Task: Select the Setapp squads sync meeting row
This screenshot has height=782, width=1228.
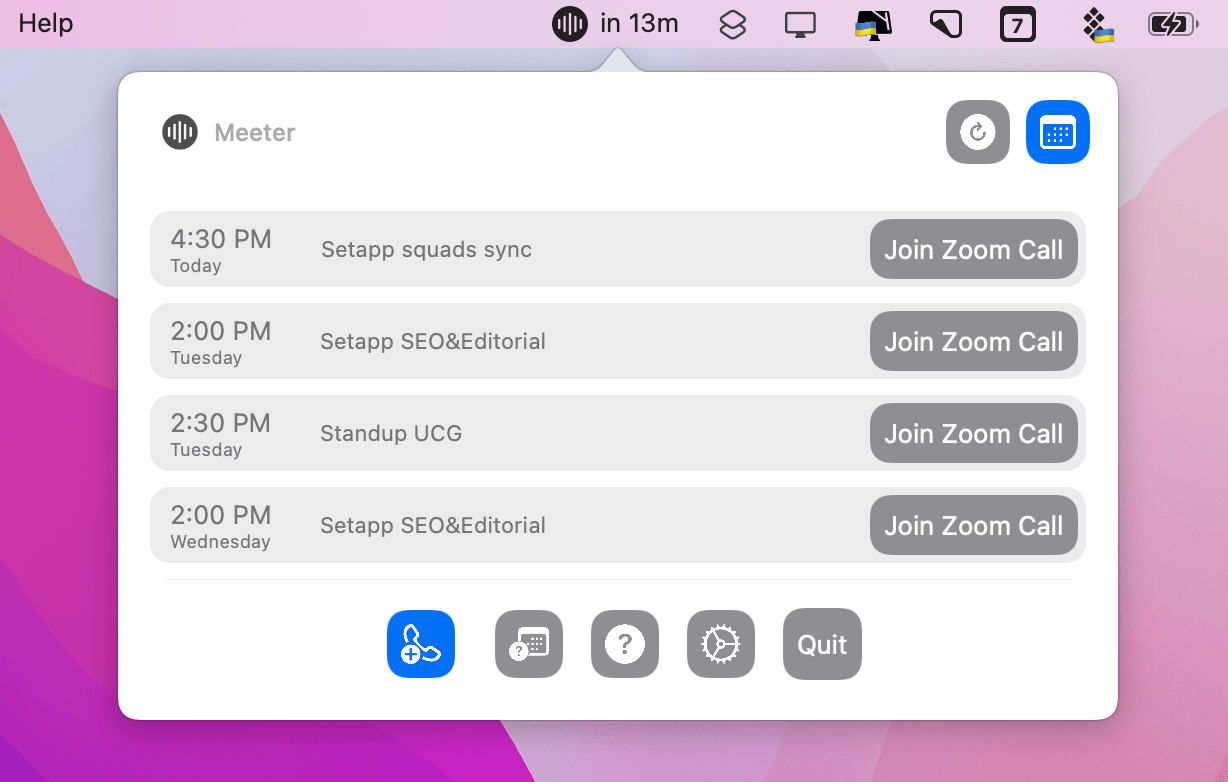Action: click(500, 249)
